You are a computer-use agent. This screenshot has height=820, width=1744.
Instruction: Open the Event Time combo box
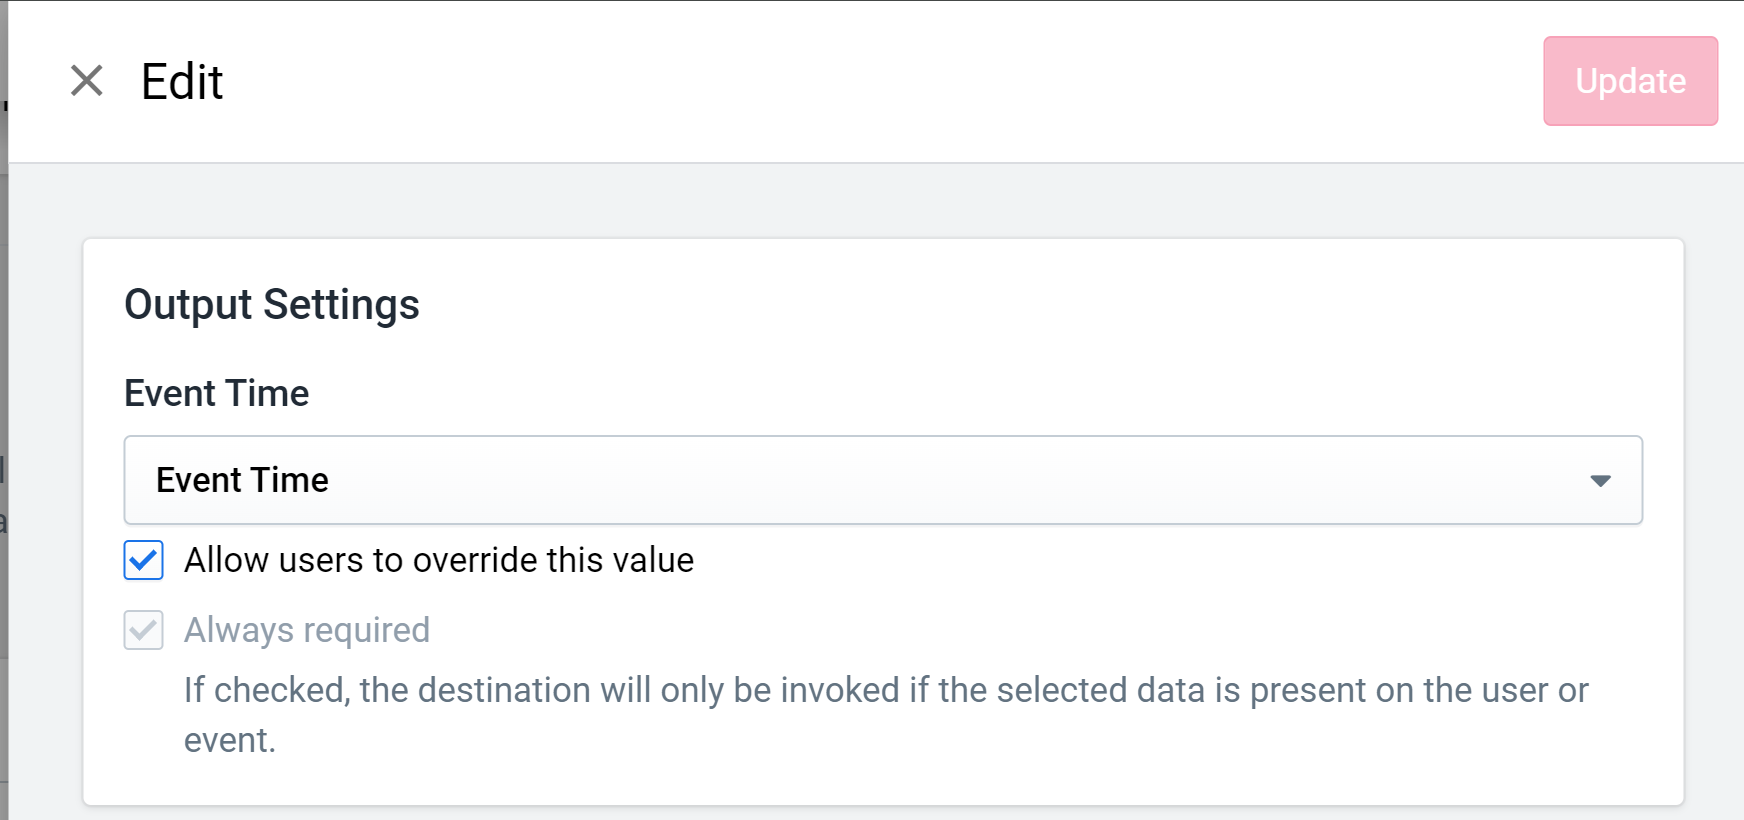[883, 480]
